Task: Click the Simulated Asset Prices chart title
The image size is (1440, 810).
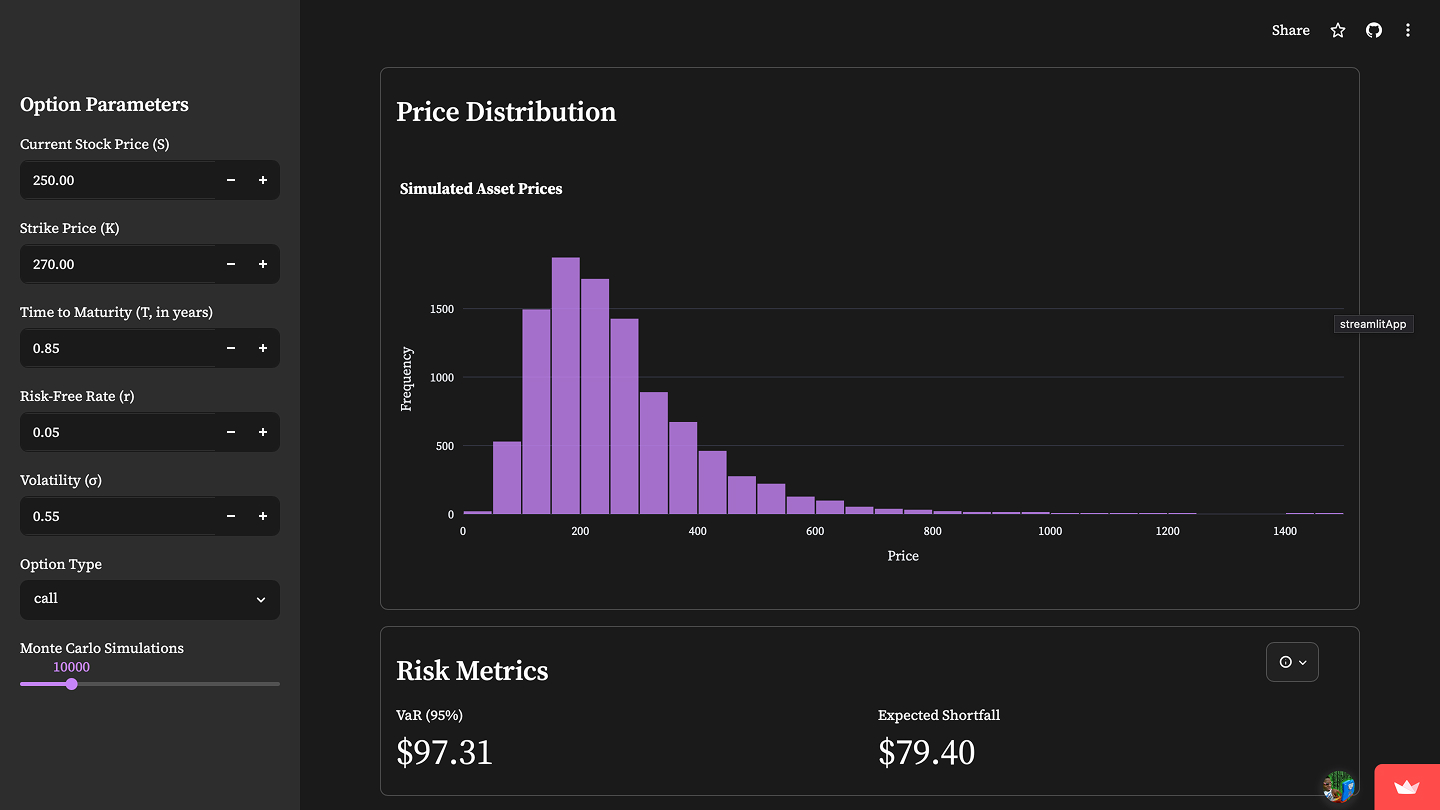Action: coord(481,188)
